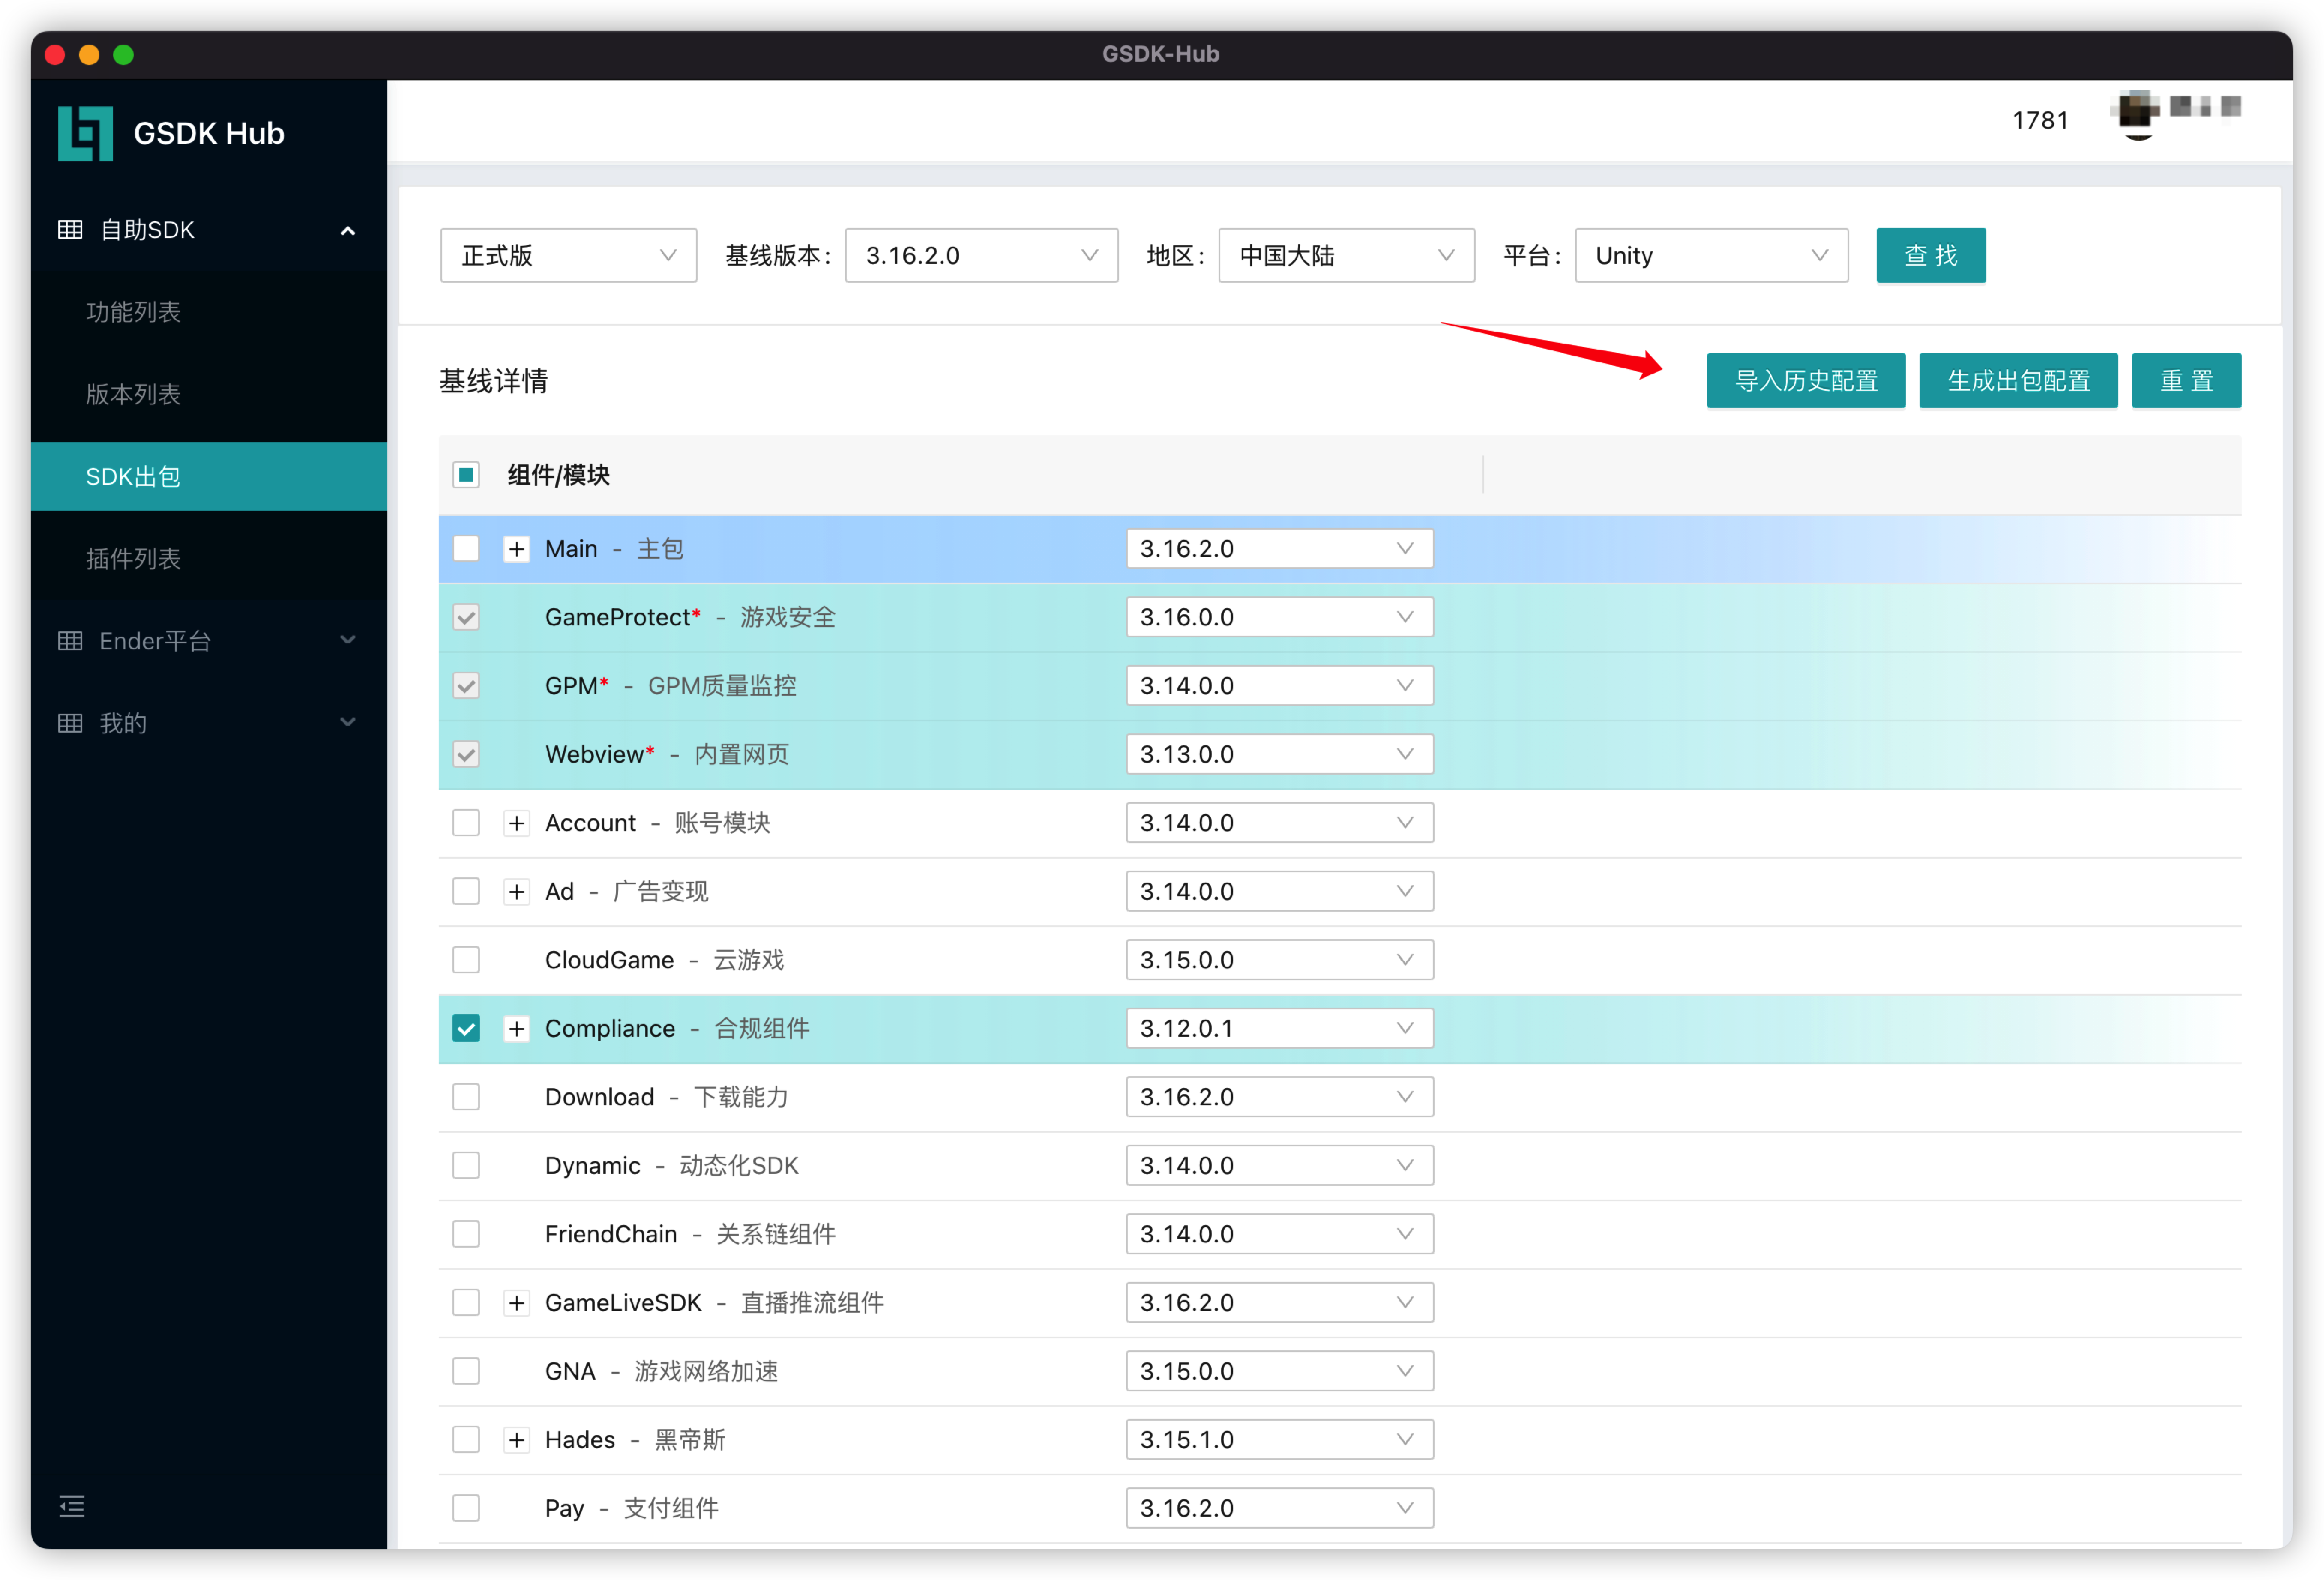Expand the Main row plus icon
Image resolution: width=2324 pixels, height=1580 pixels.
(x=516, y=548)
